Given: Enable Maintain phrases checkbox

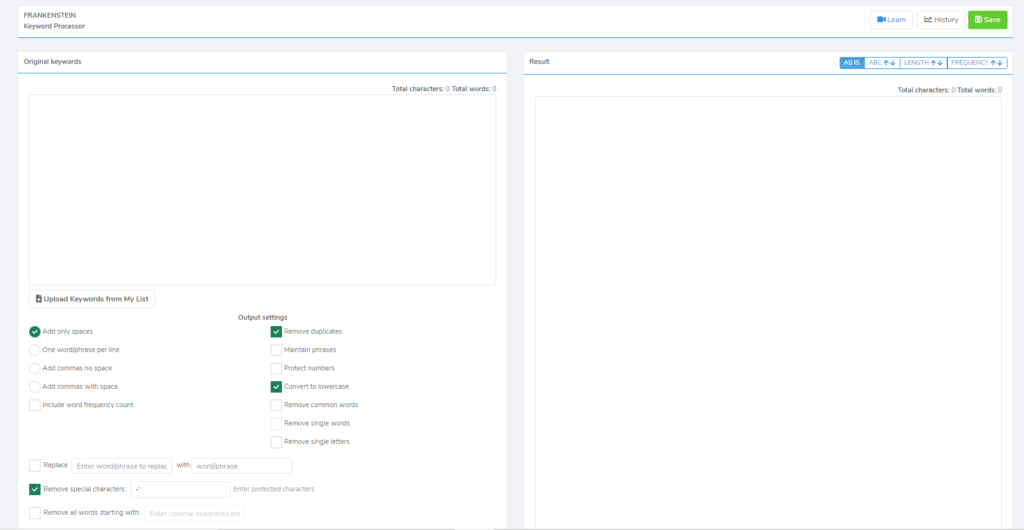Looking at the screenshot, I should point(276,350).
